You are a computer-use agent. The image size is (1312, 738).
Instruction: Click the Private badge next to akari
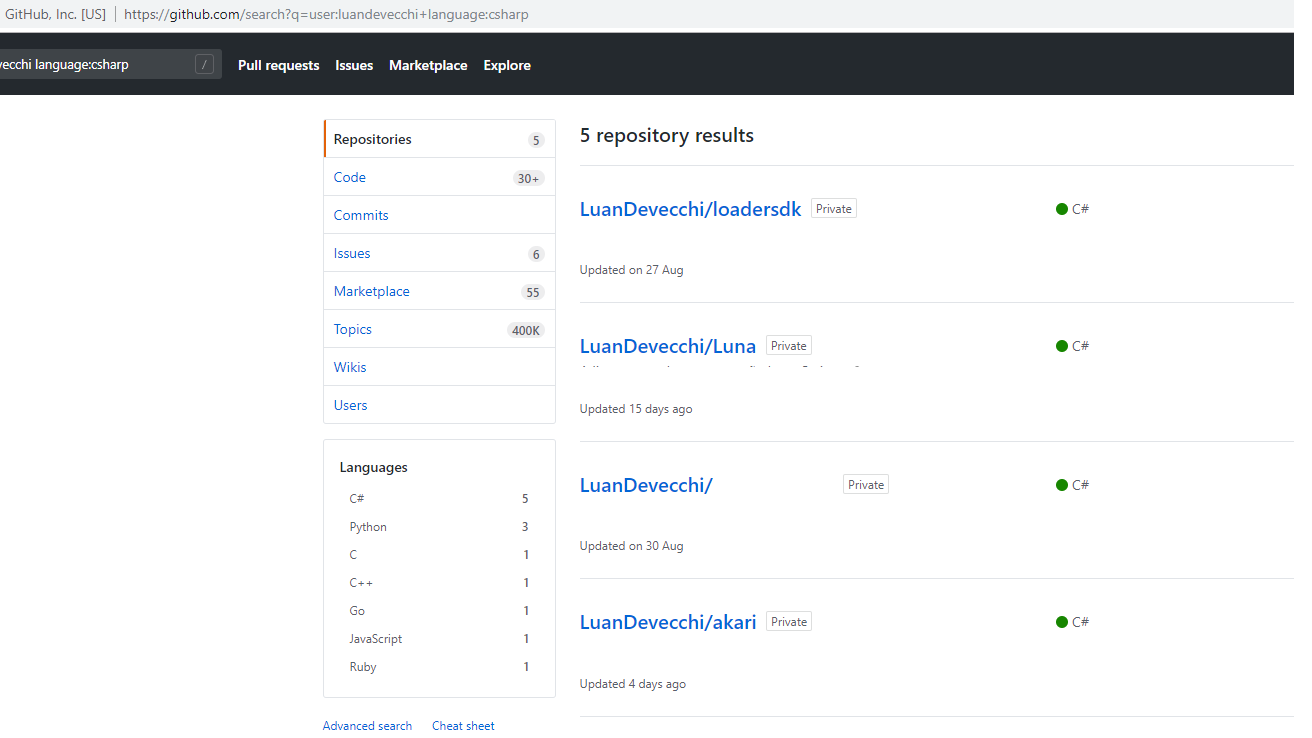pos(789,622)
